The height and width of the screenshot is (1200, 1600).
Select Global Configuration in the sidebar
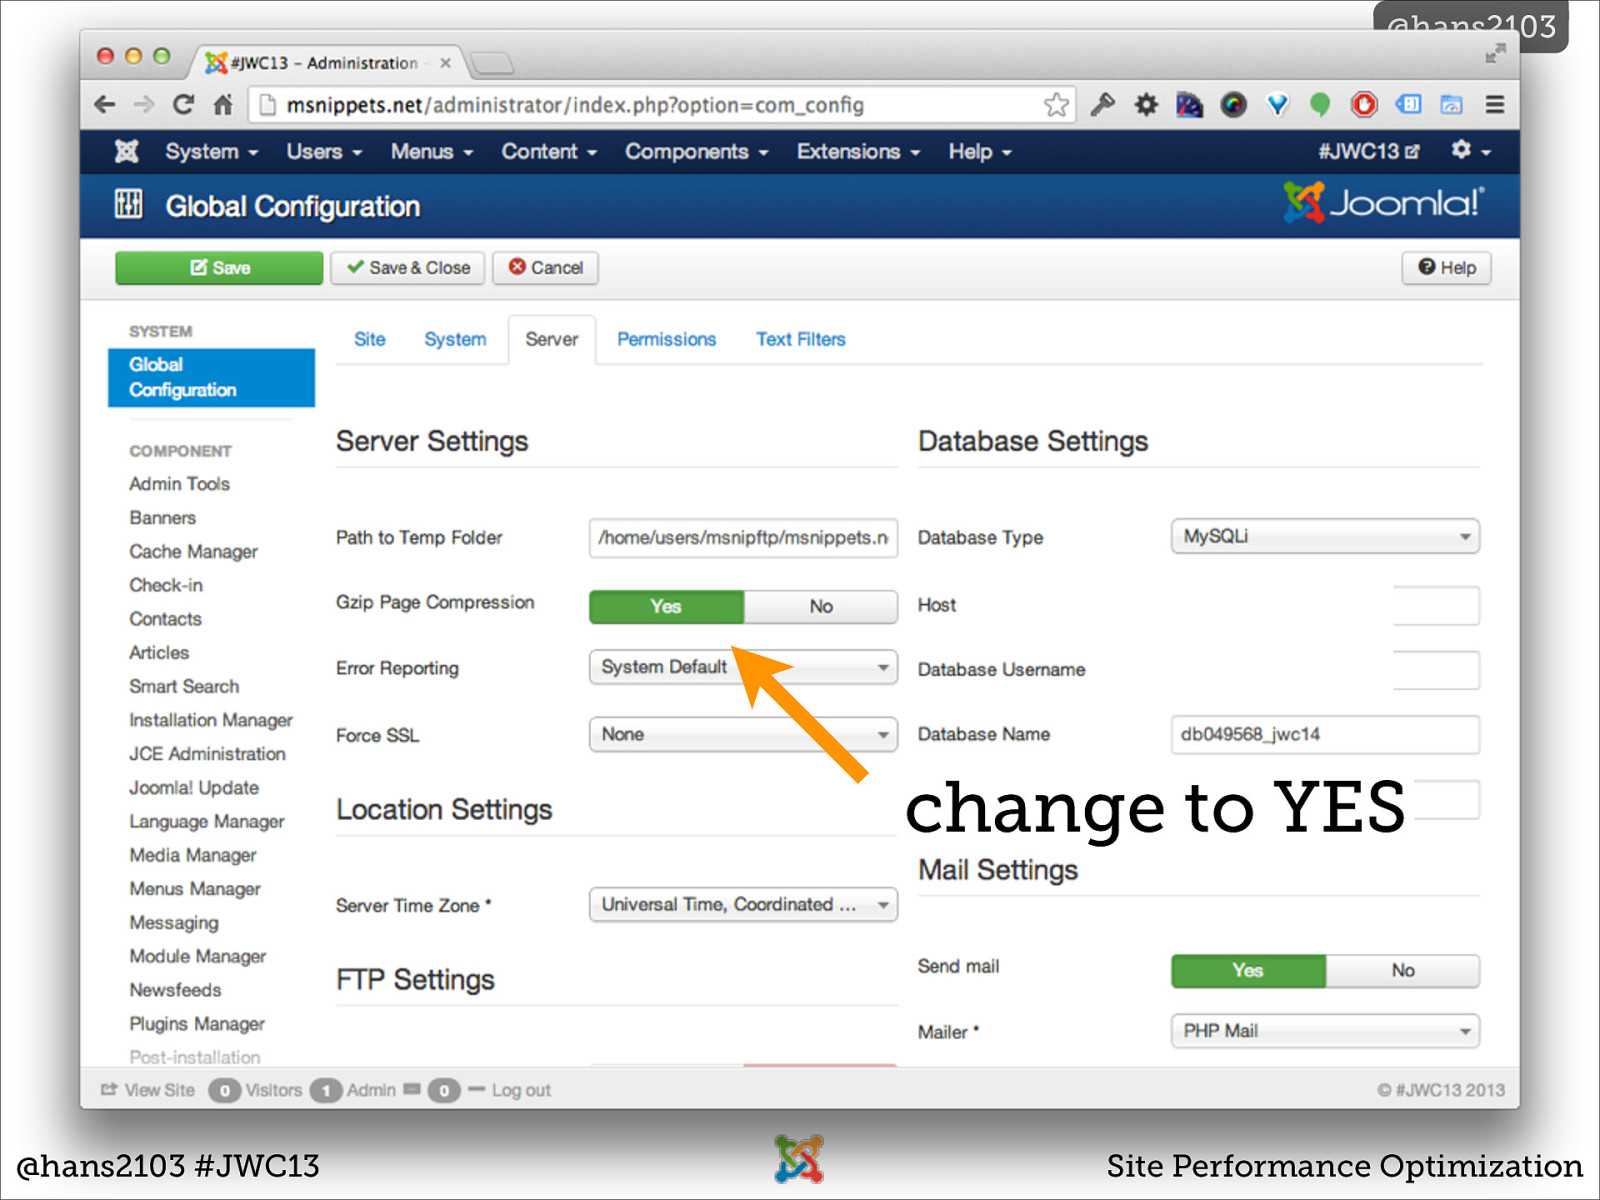pos(211,378)
